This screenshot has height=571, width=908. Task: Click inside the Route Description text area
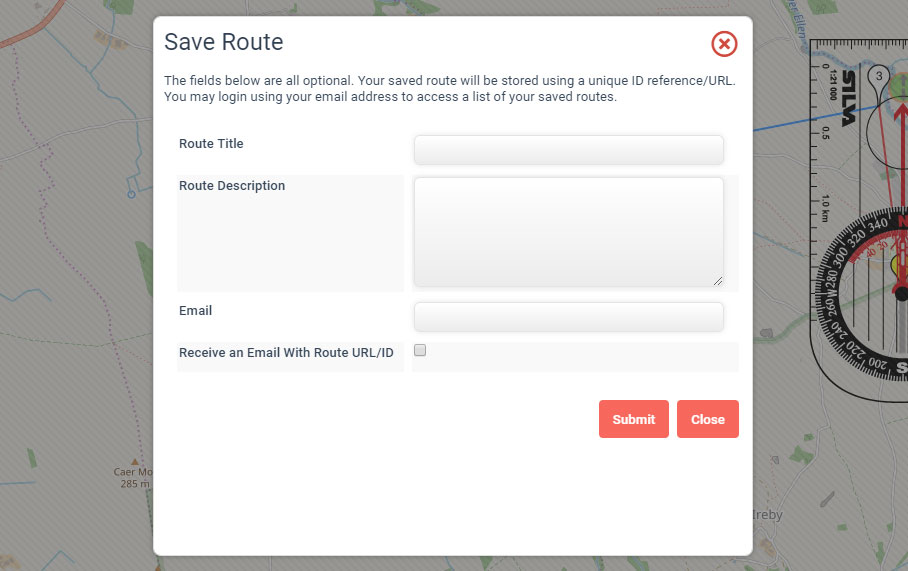(x=569, y=232)
